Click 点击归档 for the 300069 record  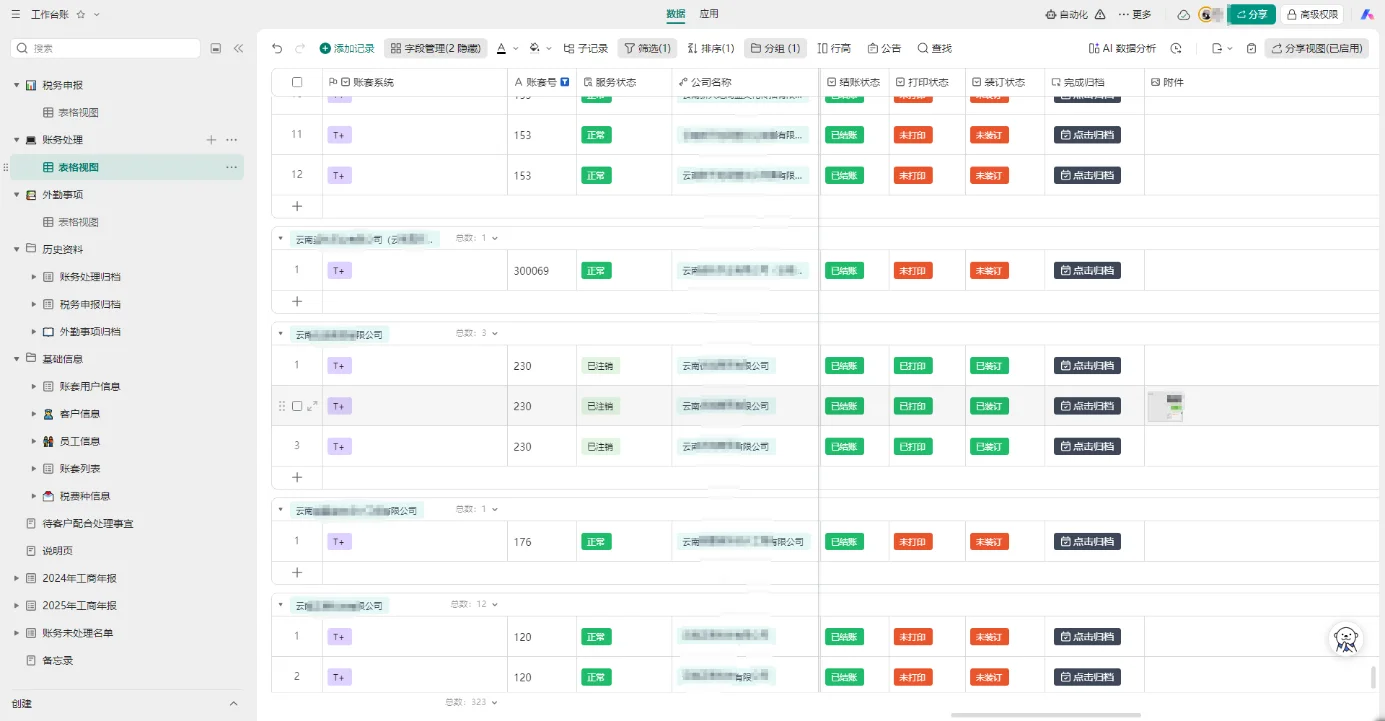[x=1087, y=271]
